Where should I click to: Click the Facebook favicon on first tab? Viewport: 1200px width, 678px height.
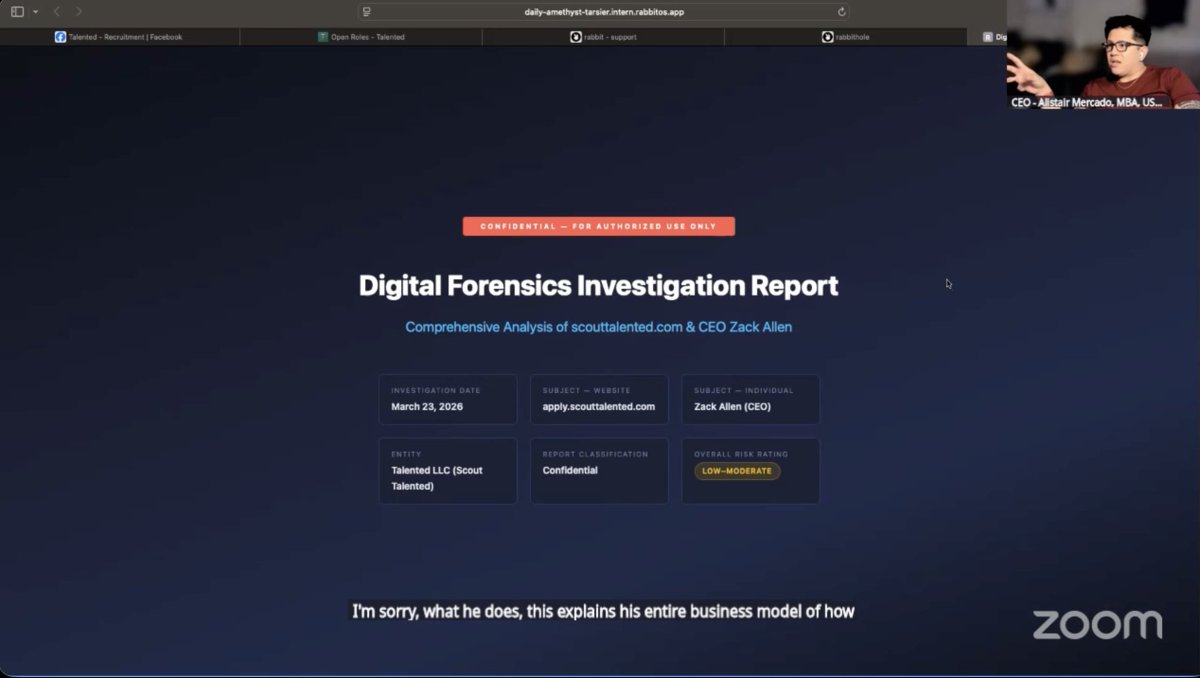tap(60, 37)
